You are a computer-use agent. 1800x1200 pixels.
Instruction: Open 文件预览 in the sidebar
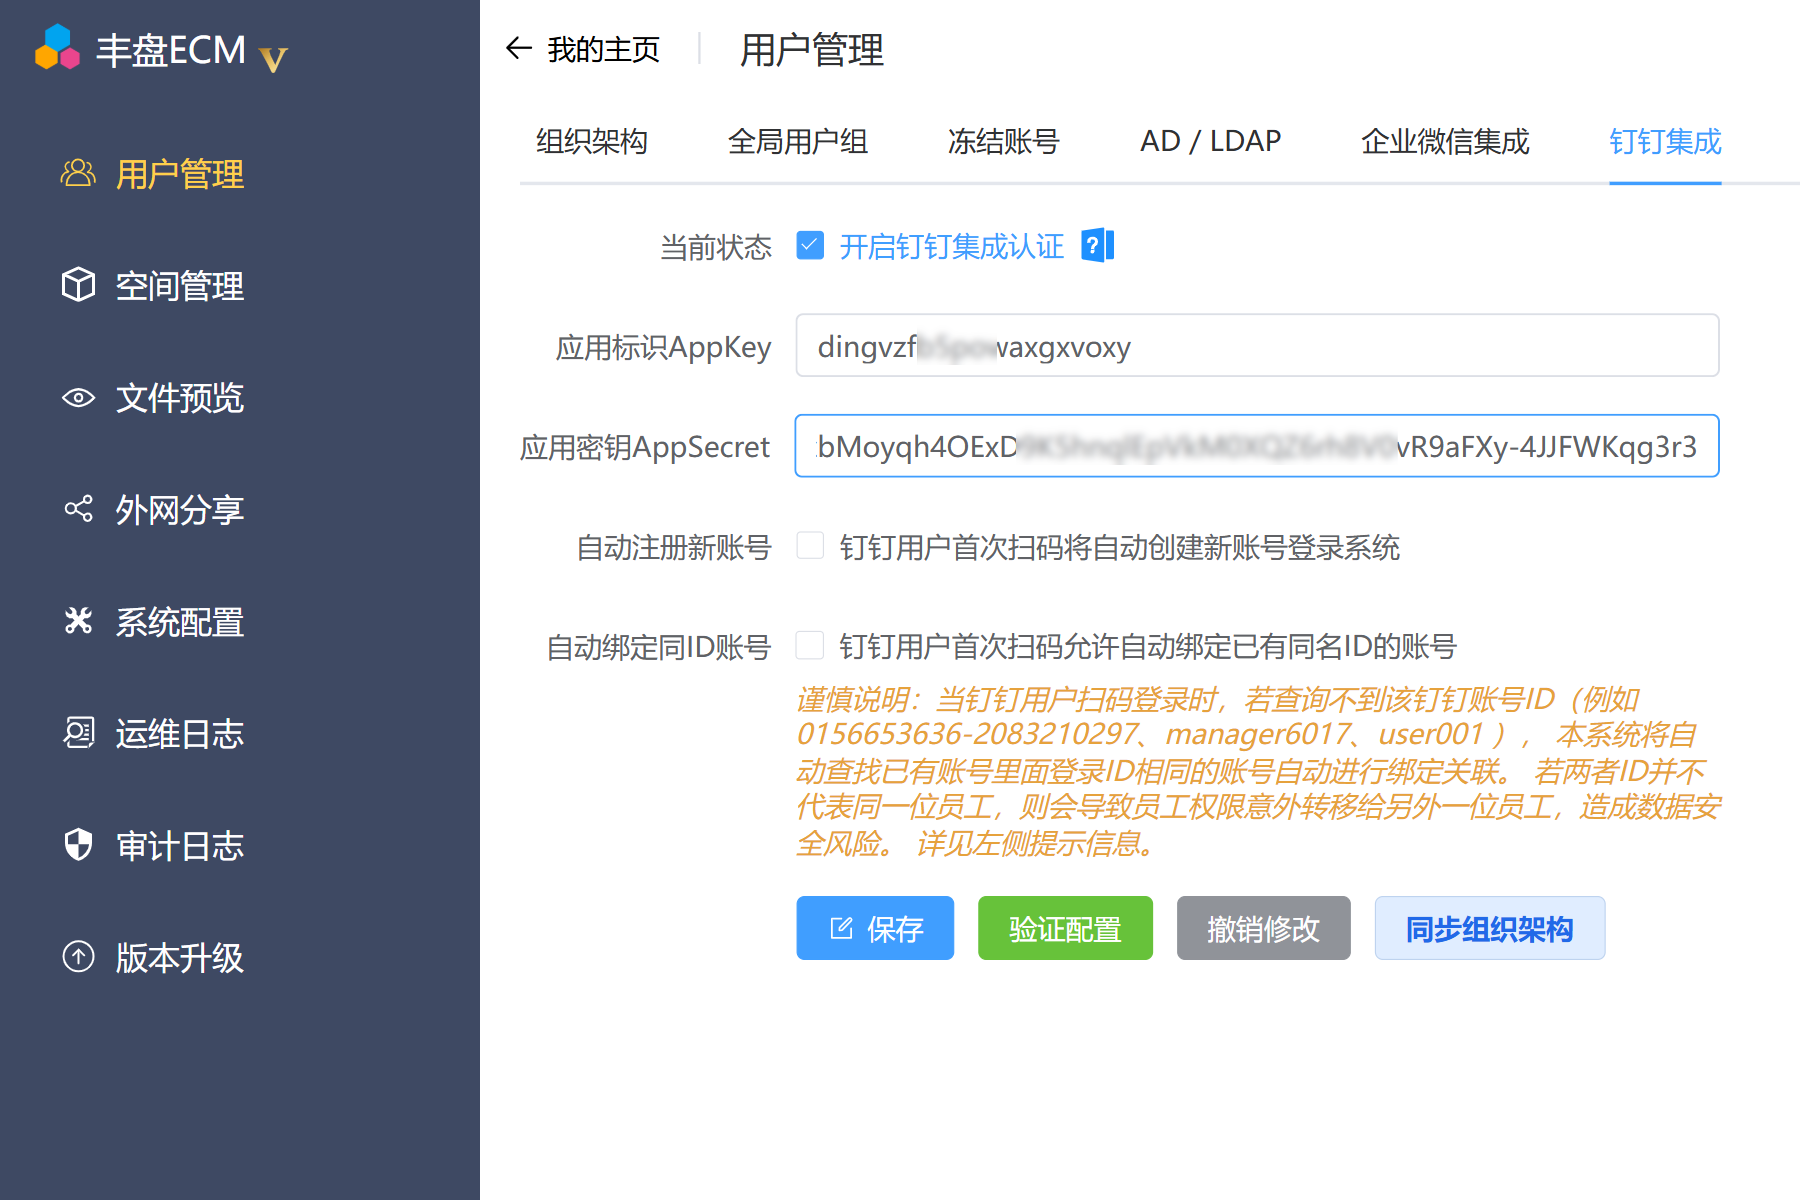180,398
